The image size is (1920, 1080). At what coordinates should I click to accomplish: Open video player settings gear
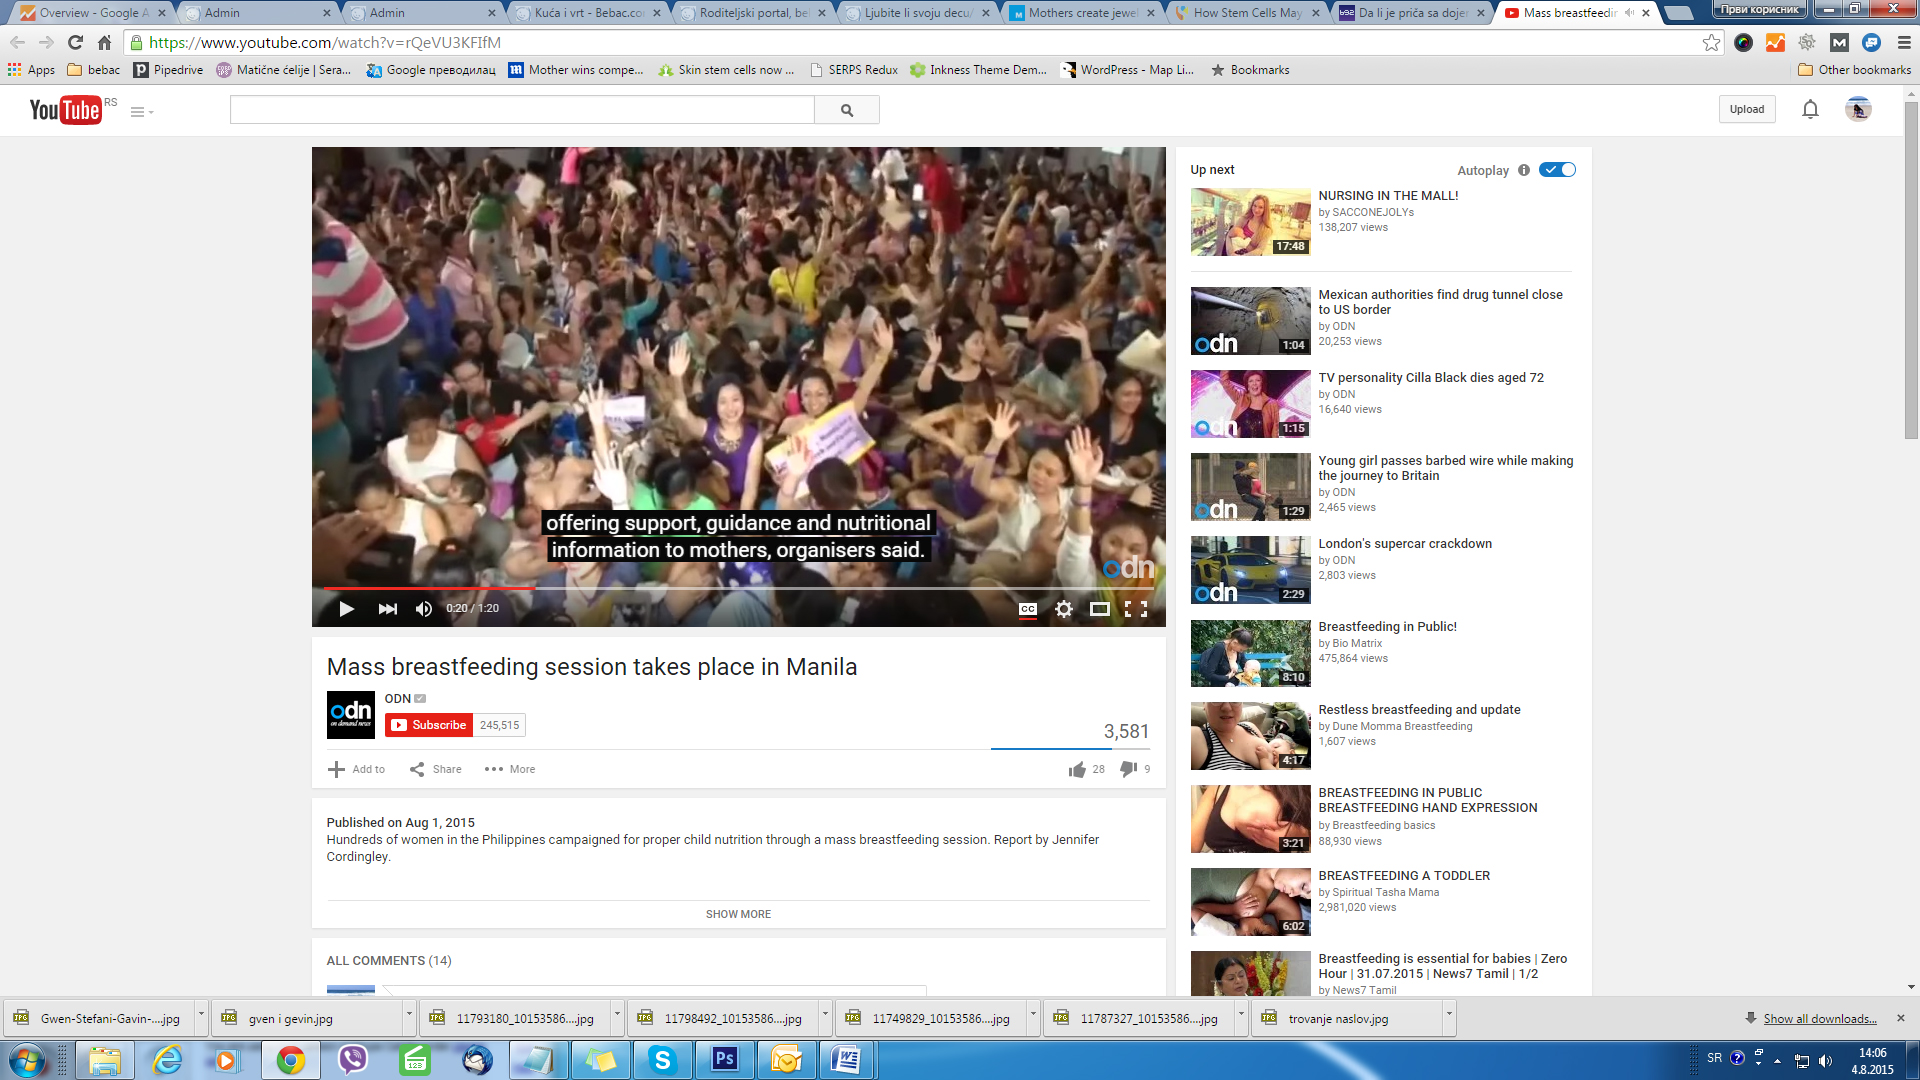point(1064,609)
